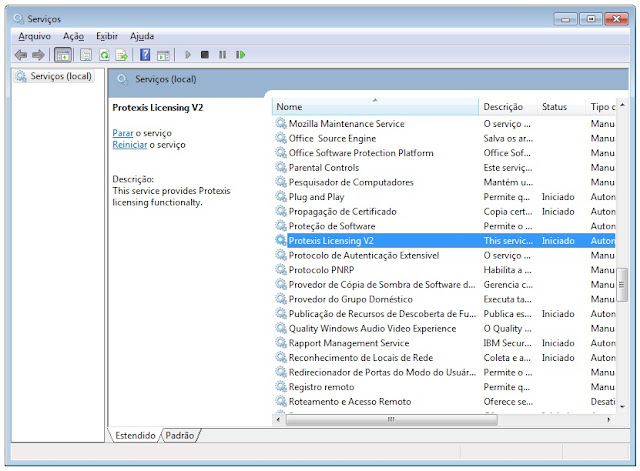
Task: Select the Pesquisador de Computadores service
Action: point(444,182)
